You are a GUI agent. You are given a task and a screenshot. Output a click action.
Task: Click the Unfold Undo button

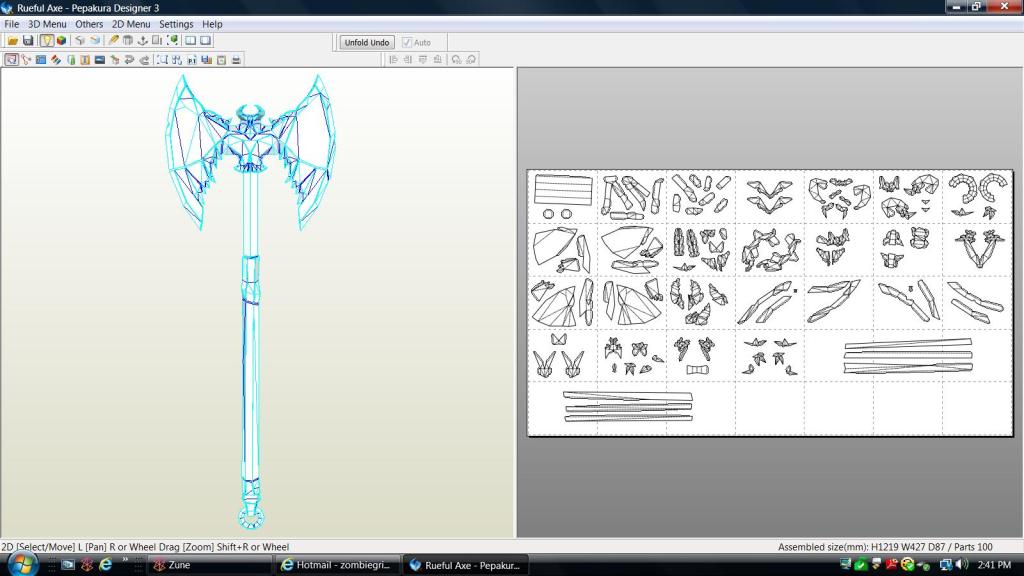[x=366, y=42]
